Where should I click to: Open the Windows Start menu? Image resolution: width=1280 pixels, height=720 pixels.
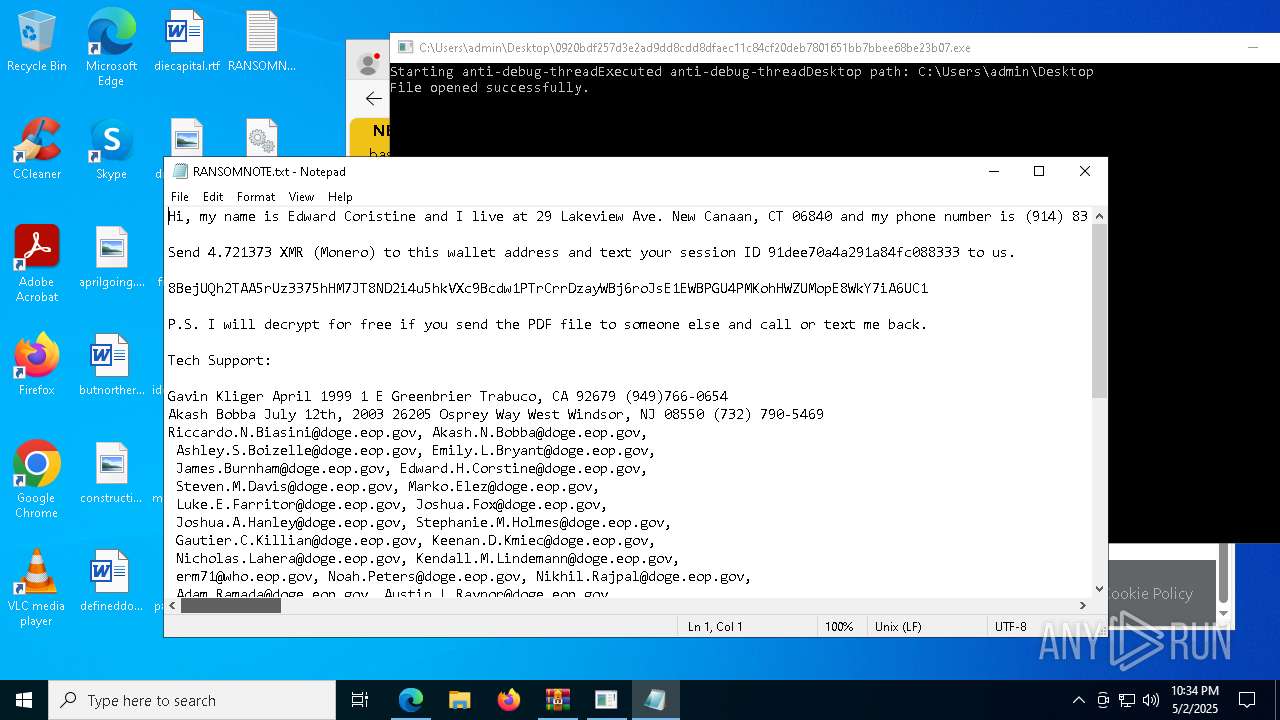[x=24, y=700]
